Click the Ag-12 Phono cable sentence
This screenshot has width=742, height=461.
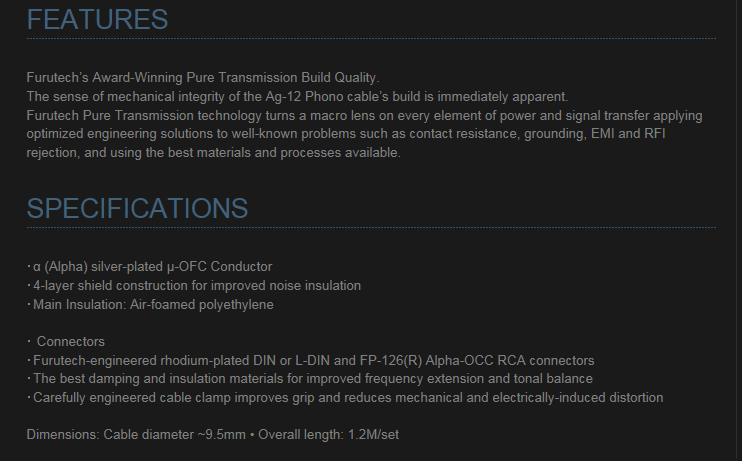297,97
